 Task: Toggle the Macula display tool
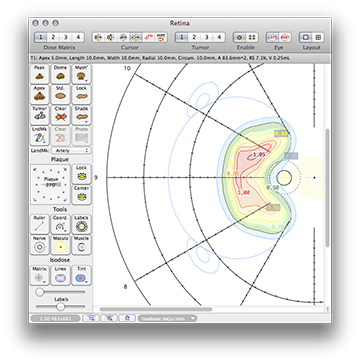[x=60, y=244]
